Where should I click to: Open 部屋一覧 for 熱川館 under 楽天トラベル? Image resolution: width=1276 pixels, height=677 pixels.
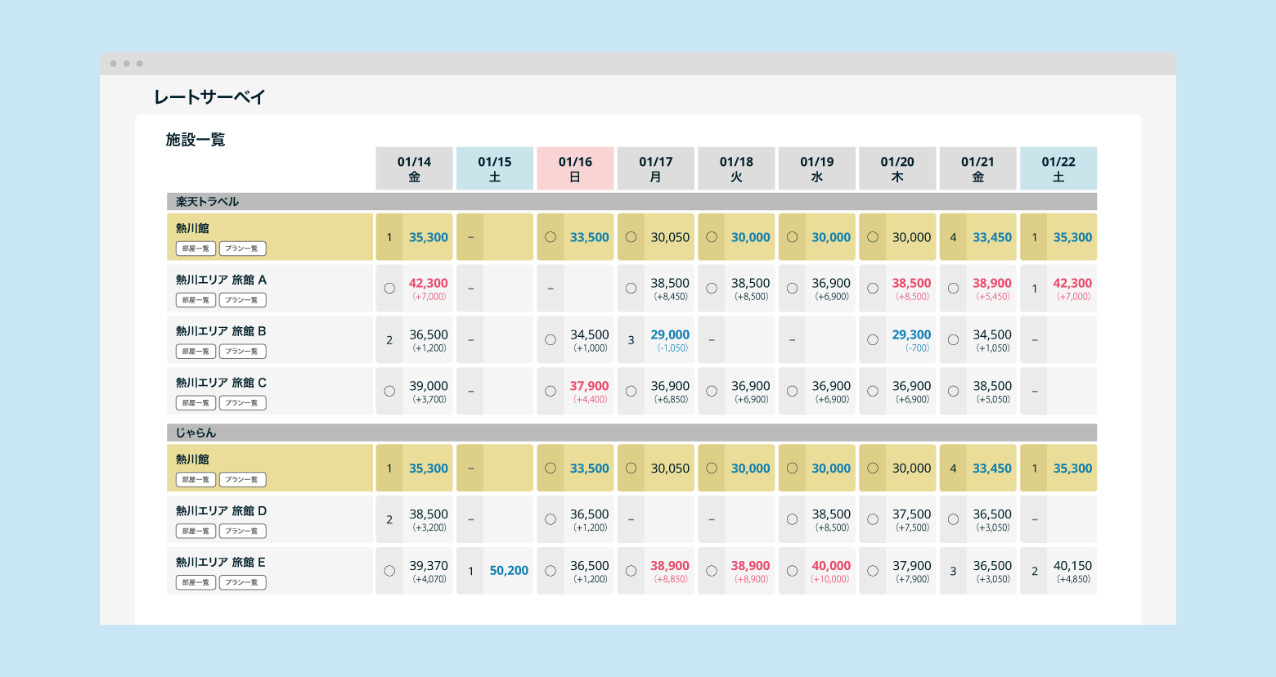click(x=196, y=248)
